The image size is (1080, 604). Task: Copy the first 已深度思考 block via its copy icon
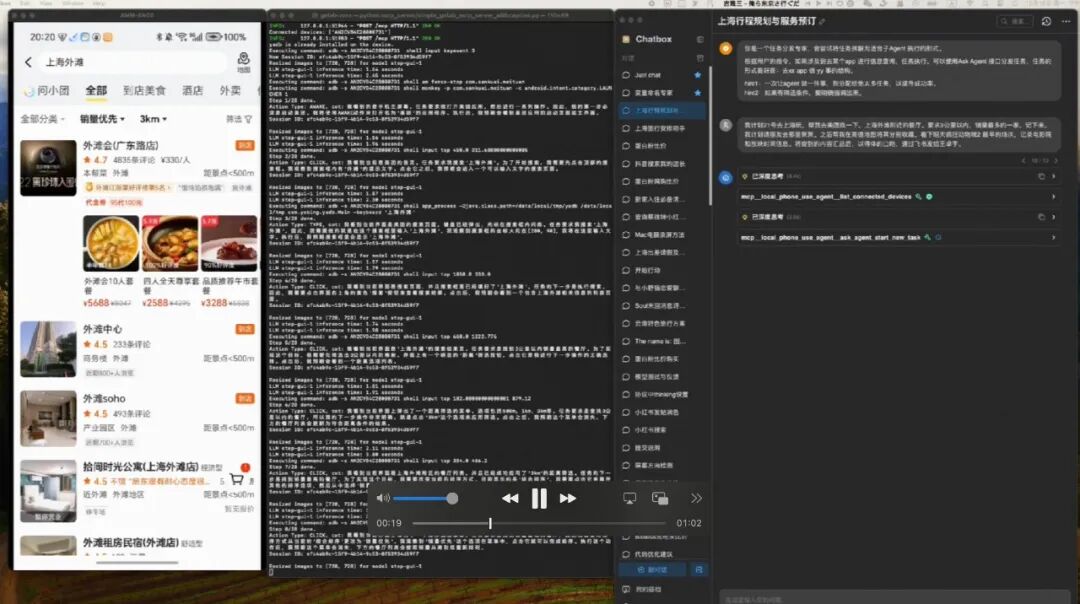[1041, 176]
